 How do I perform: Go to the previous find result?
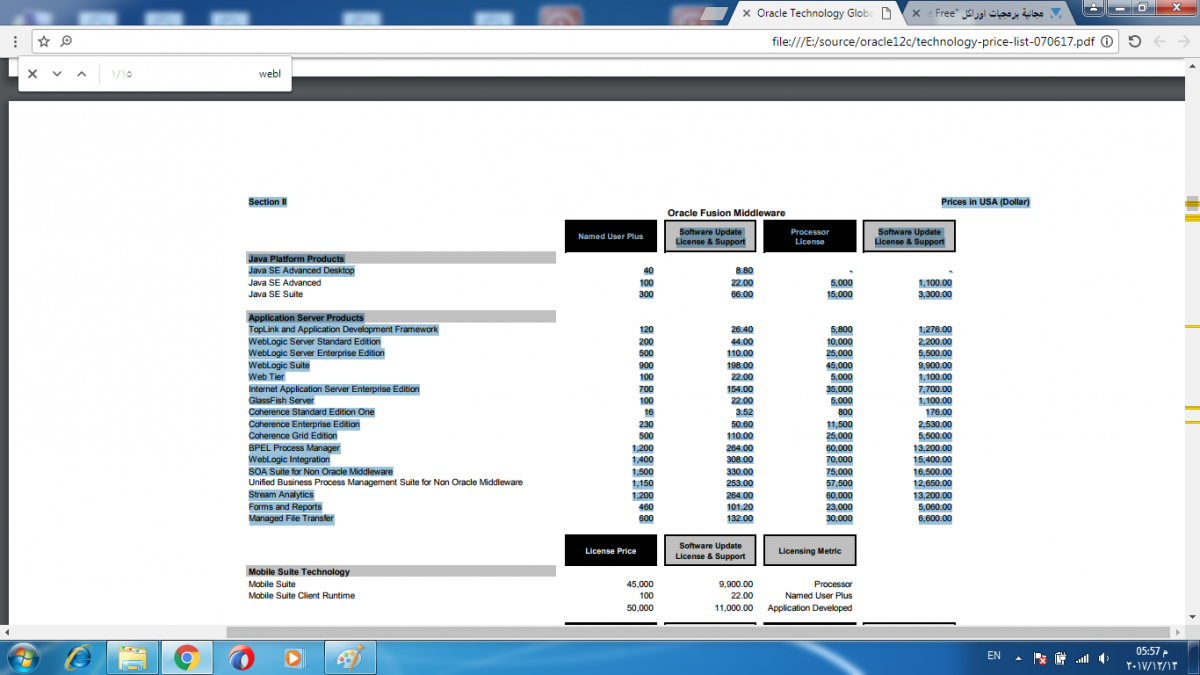(82, 74)
